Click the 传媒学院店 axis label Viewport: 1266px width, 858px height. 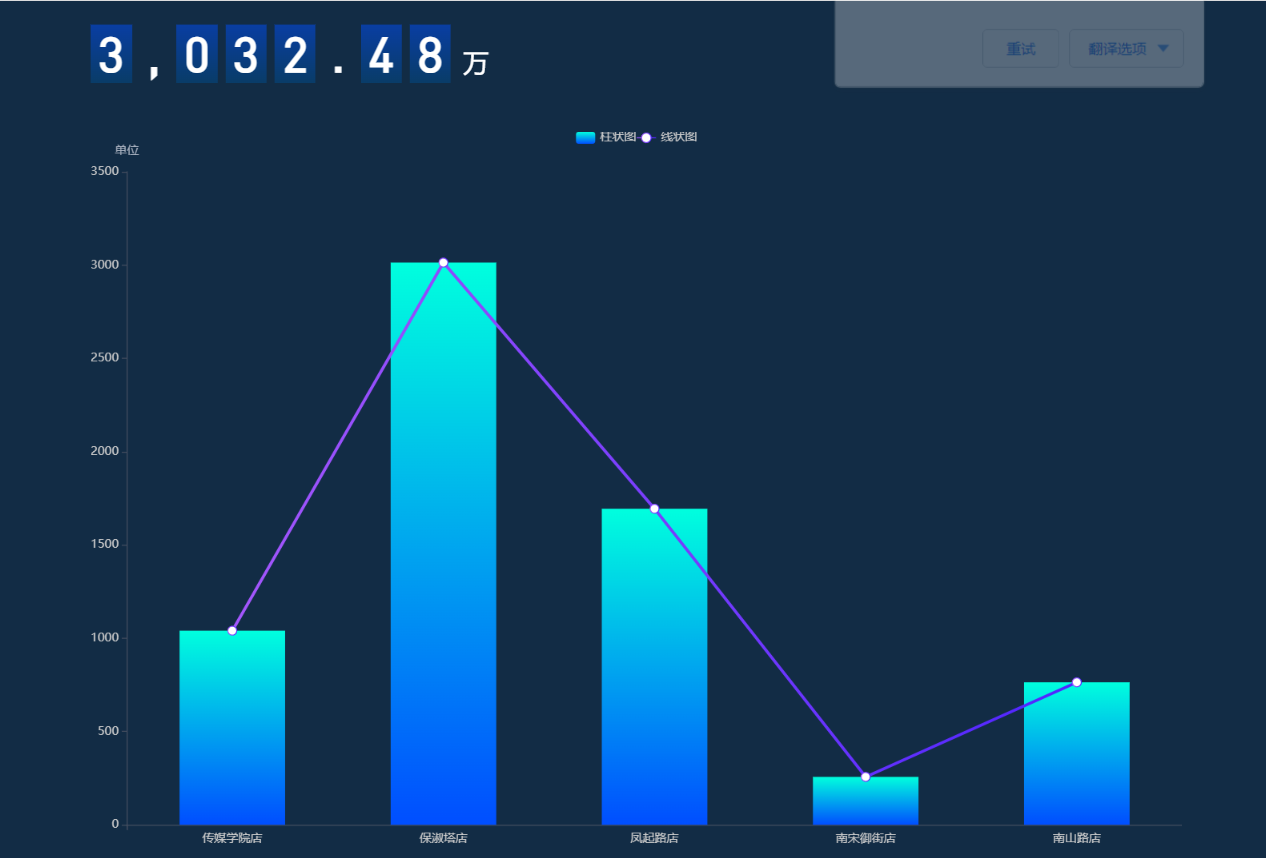[232, 838]
